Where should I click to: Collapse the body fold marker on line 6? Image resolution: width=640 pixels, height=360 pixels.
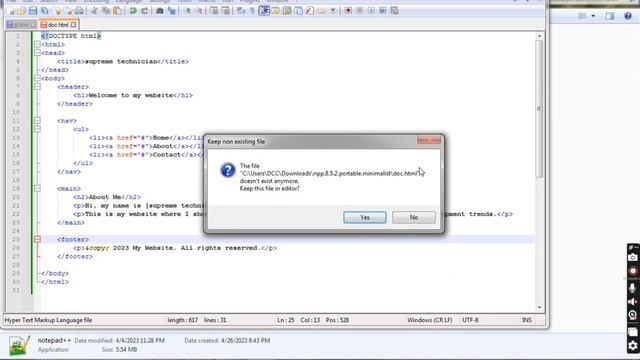click(x=37, y=78)
